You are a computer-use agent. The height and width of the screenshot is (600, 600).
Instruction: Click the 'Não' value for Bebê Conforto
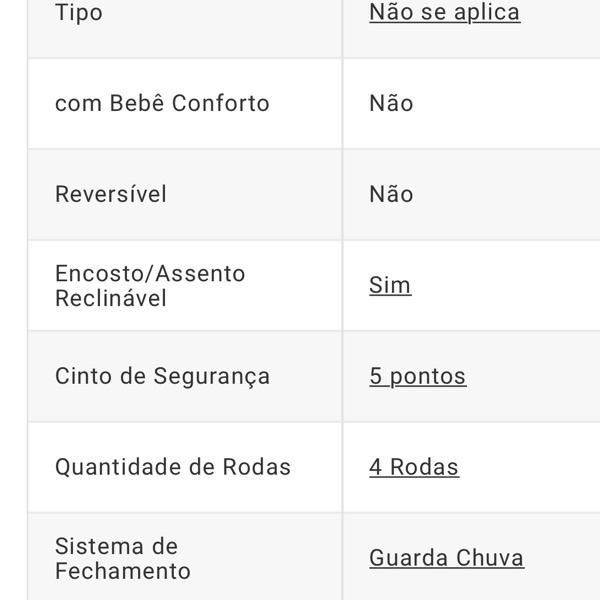coord(391,104)
